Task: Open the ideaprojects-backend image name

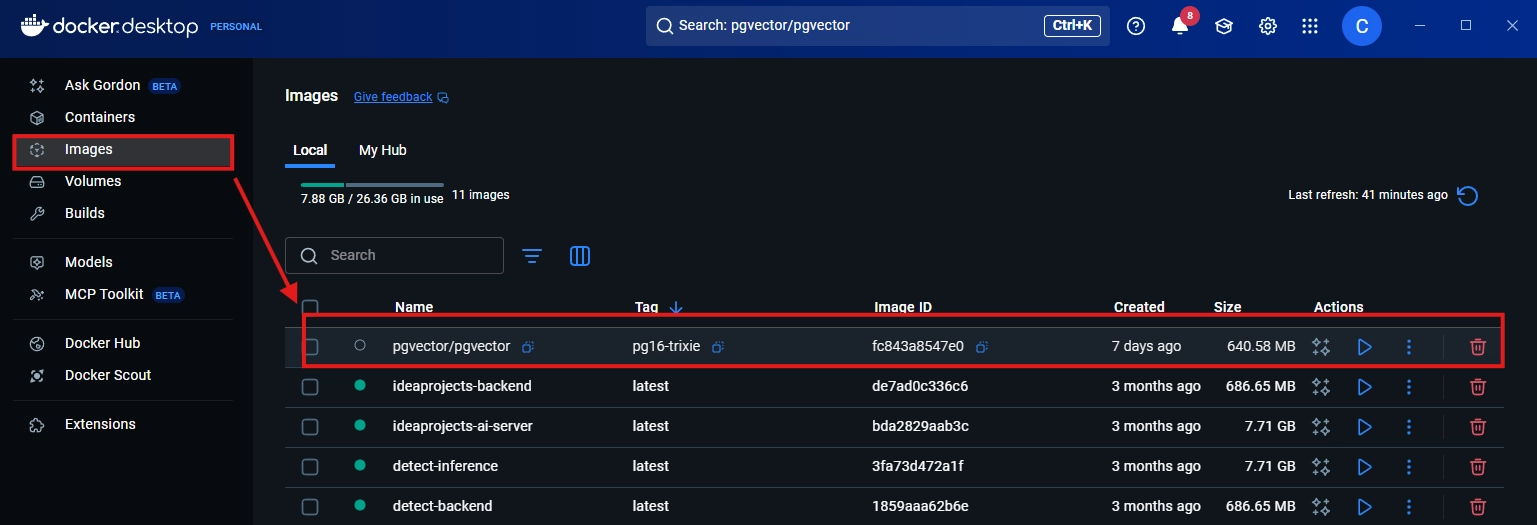Action: [x=462, y=386]
